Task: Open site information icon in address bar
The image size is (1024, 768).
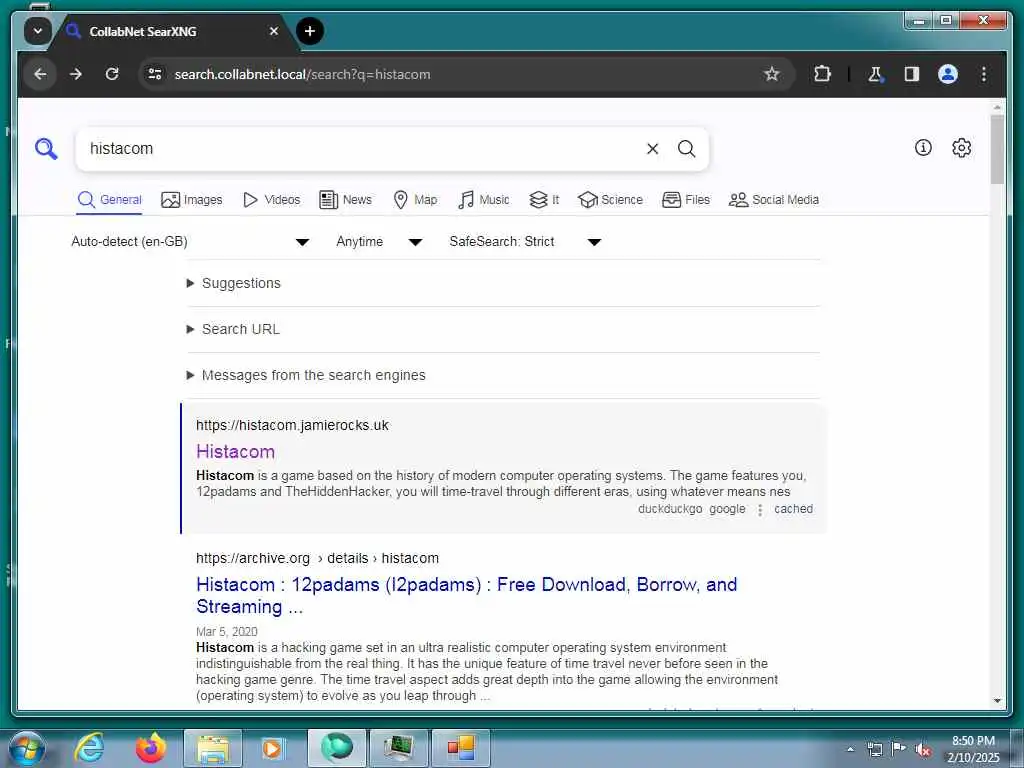Action: pyautogui.click(x=155, y=74)
